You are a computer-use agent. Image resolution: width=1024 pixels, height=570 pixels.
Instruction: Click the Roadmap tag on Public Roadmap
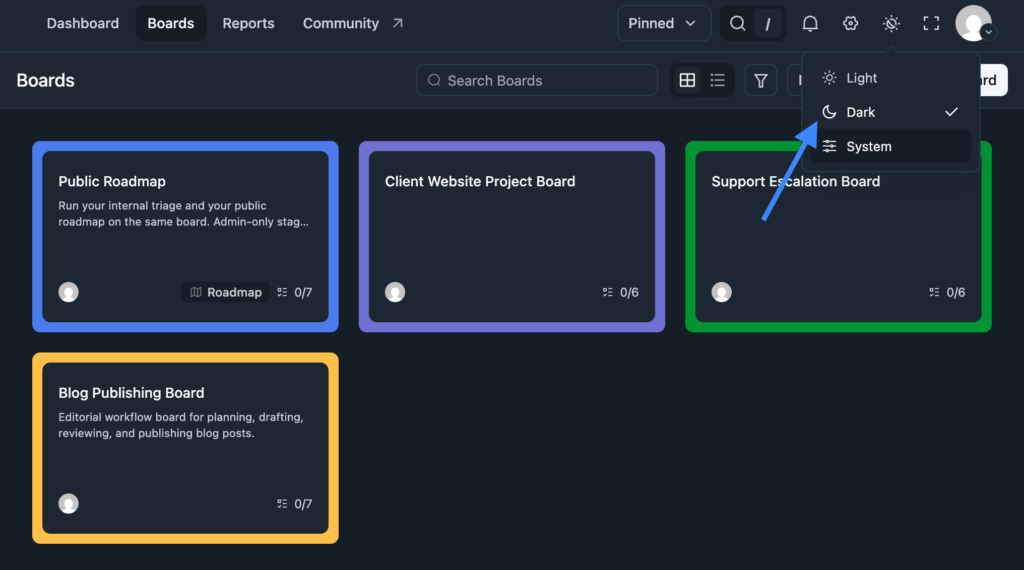tap(226, 293)
